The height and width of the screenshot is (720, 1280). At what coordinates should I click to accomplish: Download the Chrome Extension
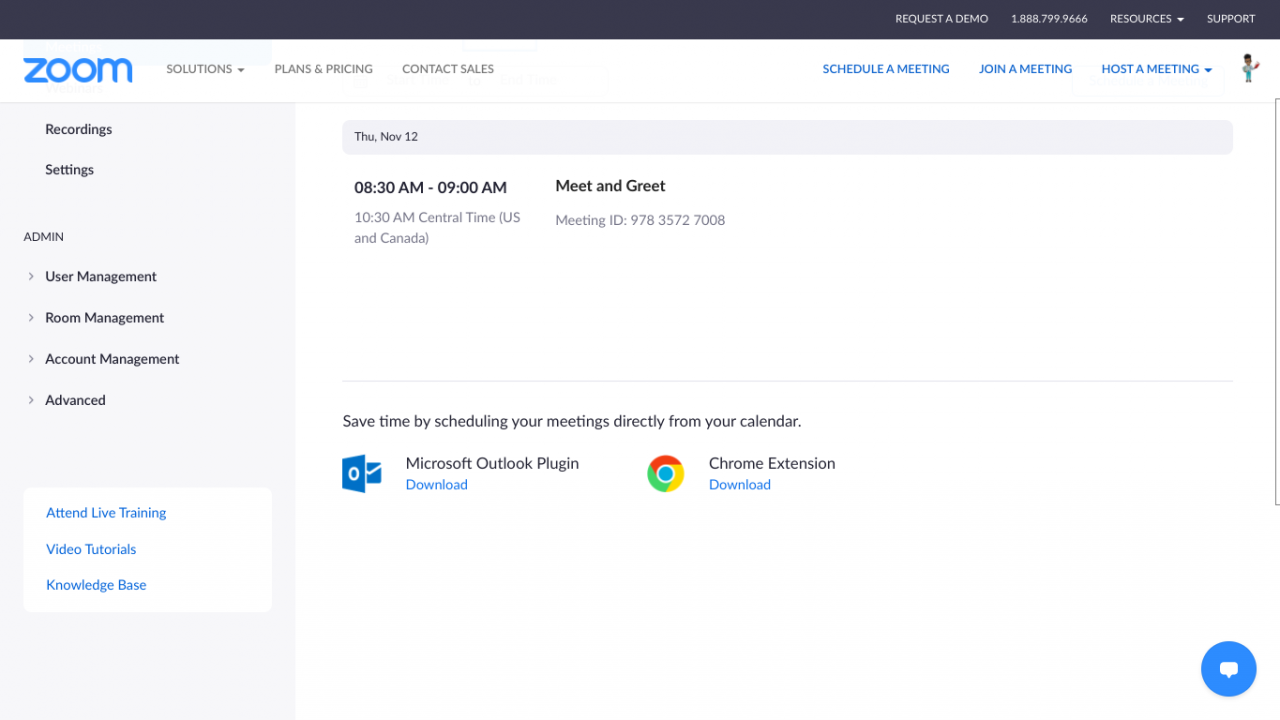coord(739,485)
